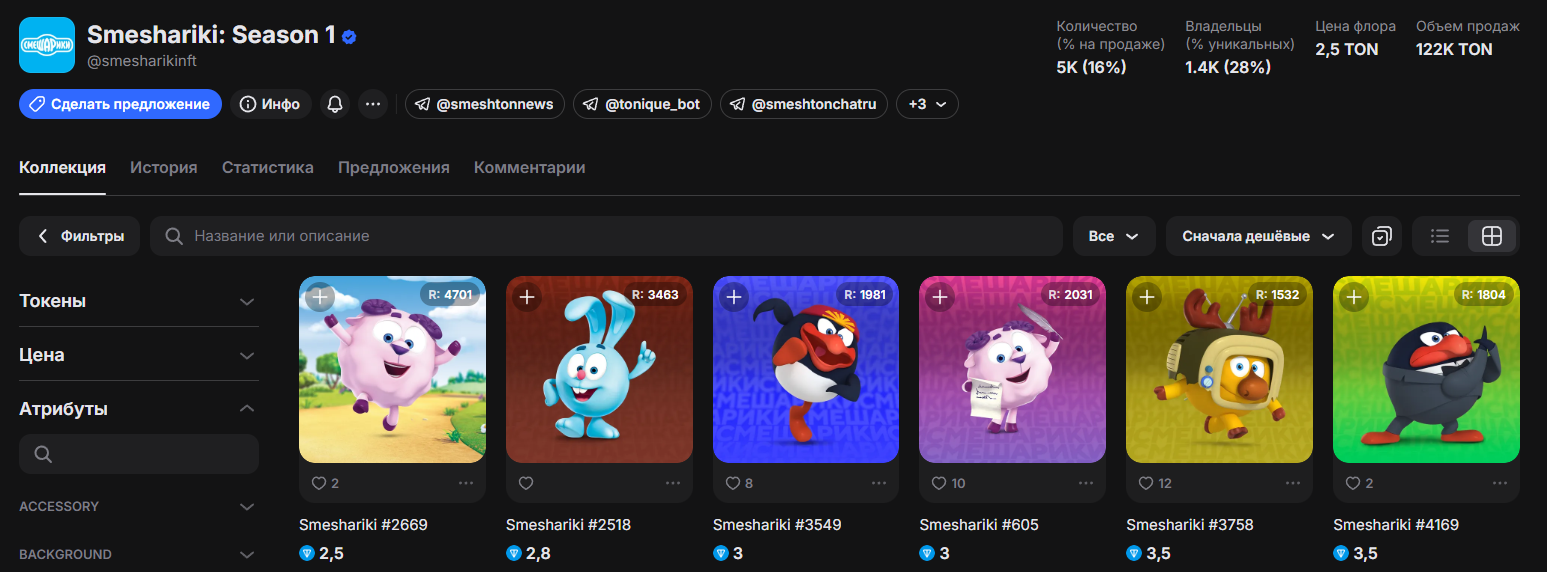Open three-dots menu on Smeshariki #4169 card
The width and height of the screenshot is (1547, 572).
(x=1499, y=483)
